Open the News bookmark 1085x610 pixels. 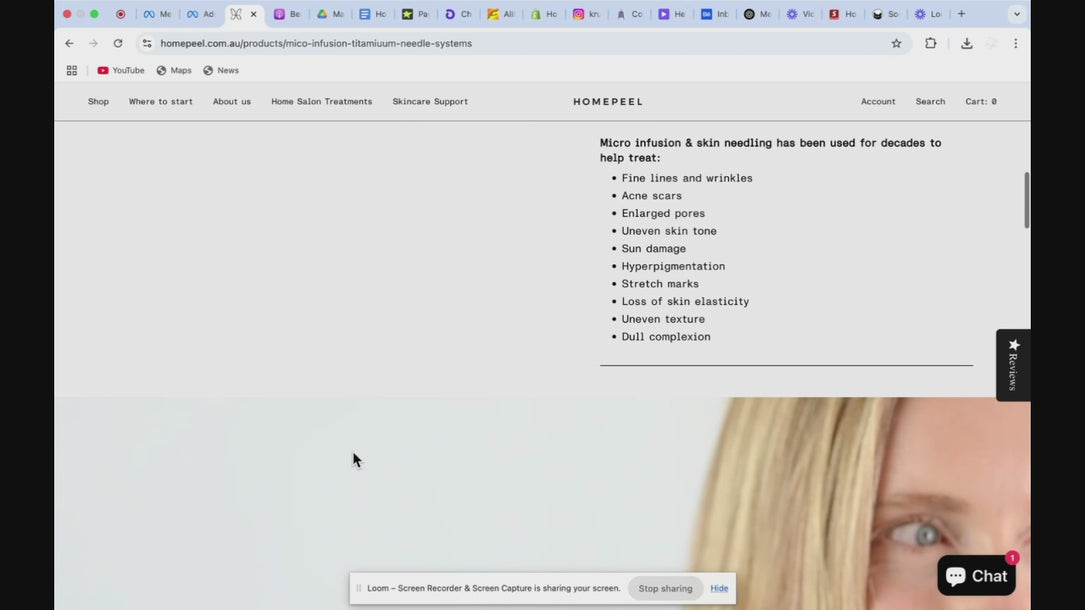pyautogui.click(x=221, y=71)
